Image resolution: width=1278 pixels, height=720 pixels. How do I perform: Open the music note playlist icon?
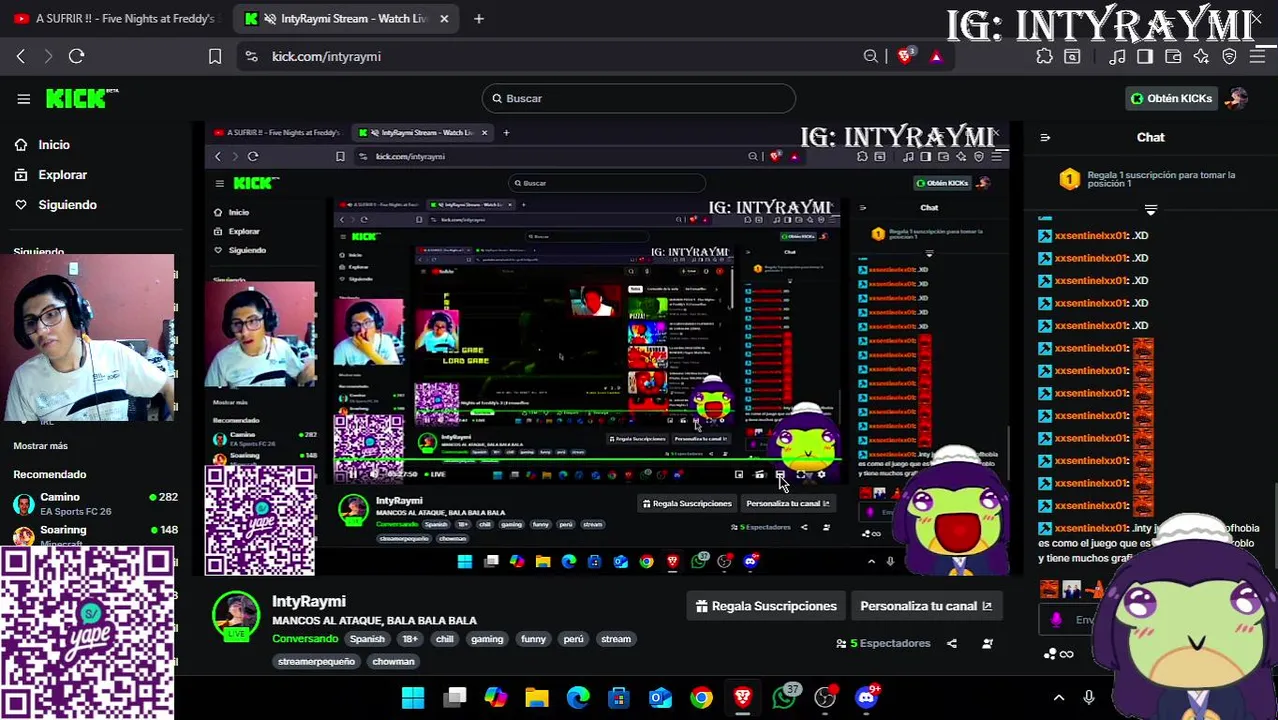pos(1117,57)
